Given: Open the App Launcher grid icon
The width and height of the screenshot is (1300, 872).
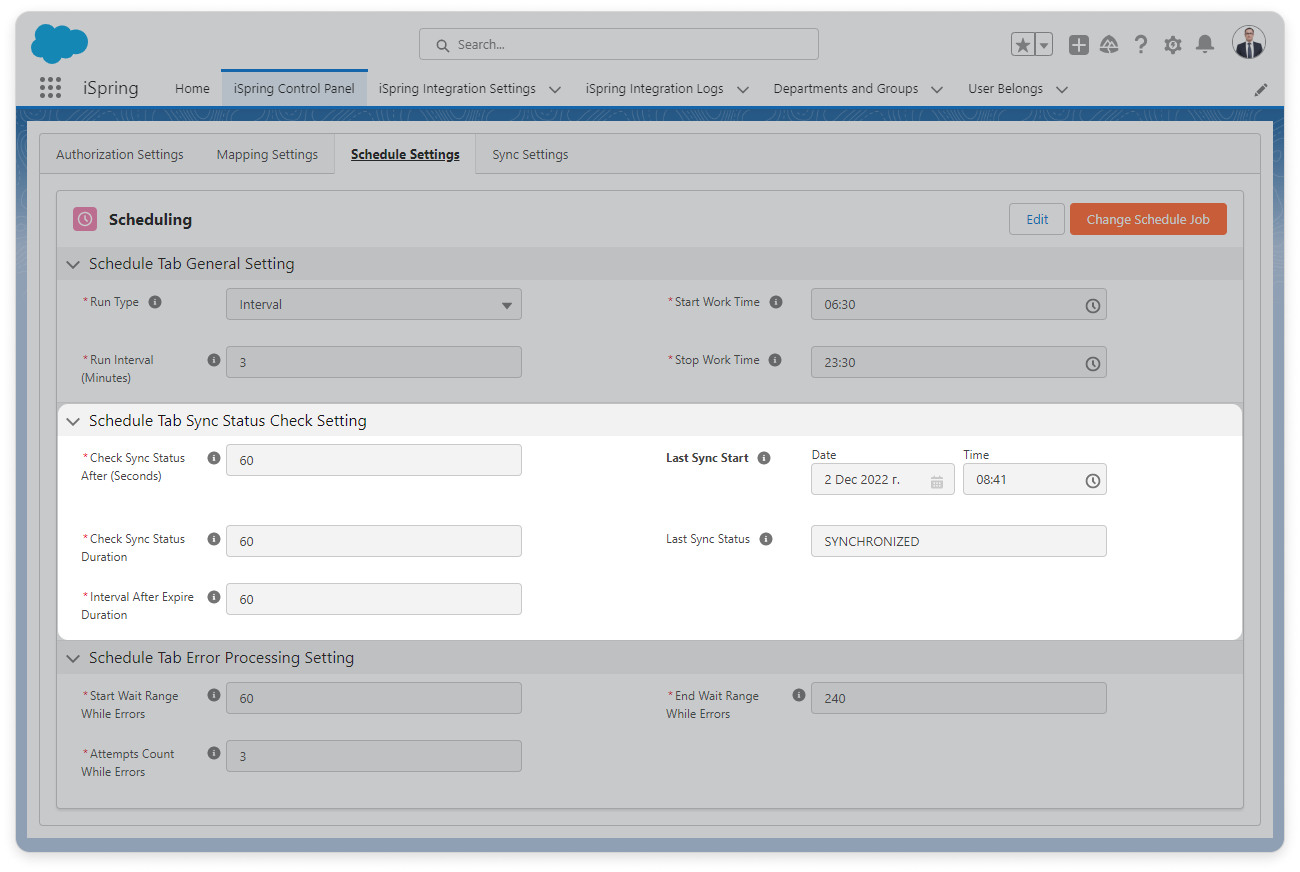Looking at the screenshot, I should point(50,88).
